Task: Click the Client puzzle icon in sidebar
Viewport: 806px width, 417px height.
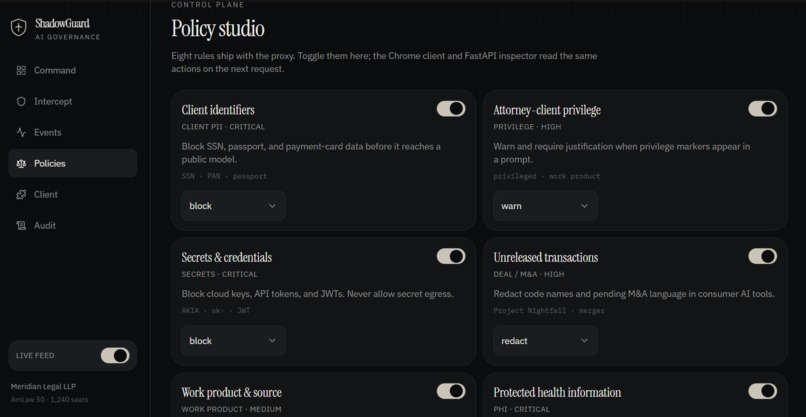Action: point(21,194)
